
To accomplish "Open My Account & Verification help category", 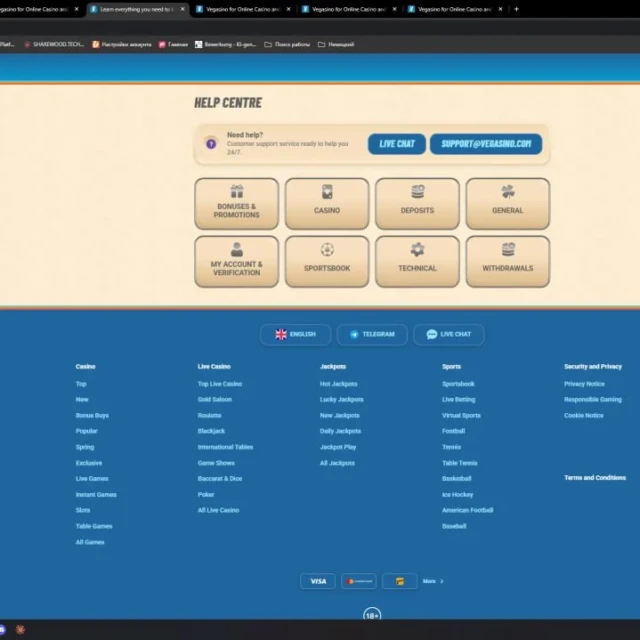I will coord(237,262).
